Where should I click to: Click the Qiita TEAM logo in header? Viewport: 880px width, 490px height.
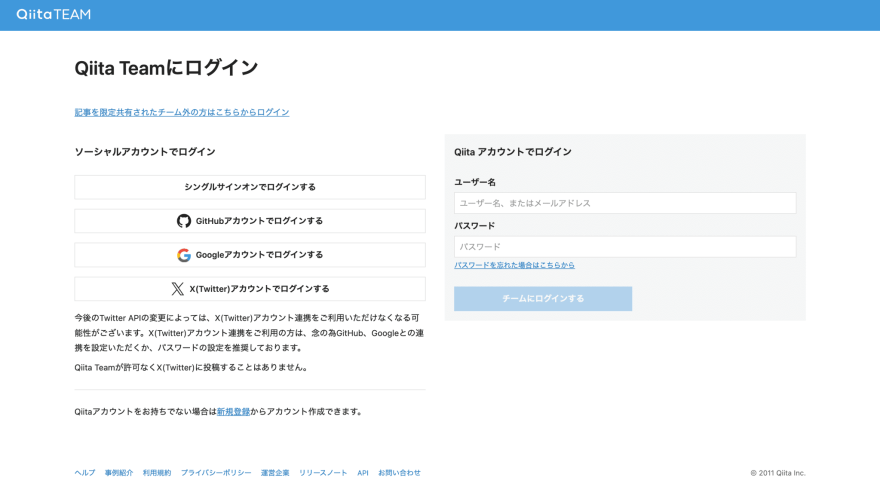[53, 15]
